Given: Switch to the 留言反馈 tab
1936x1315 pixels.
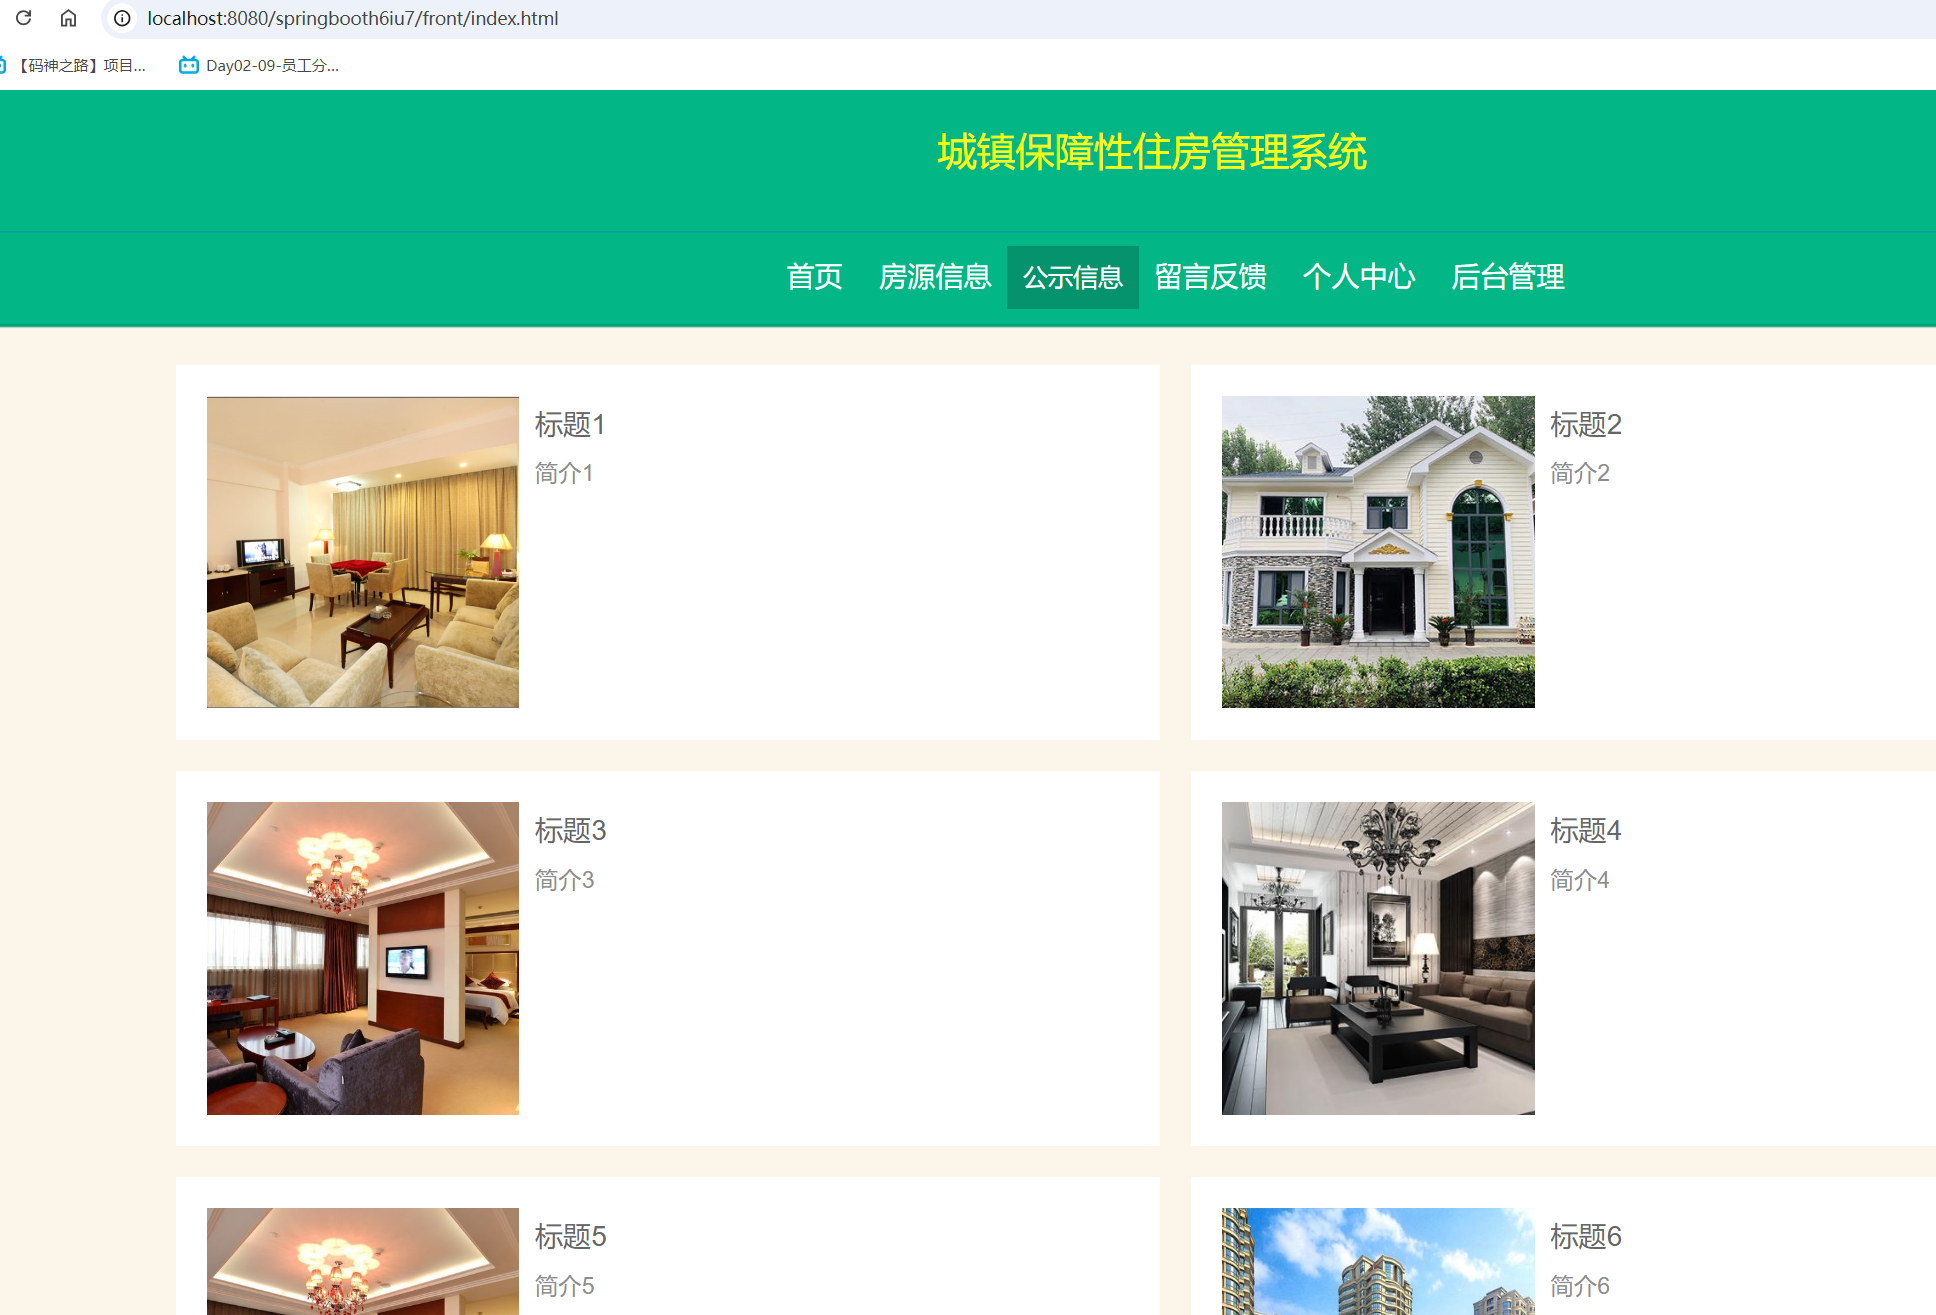Looking at the screenshot, I should (x=1210, y=277).
